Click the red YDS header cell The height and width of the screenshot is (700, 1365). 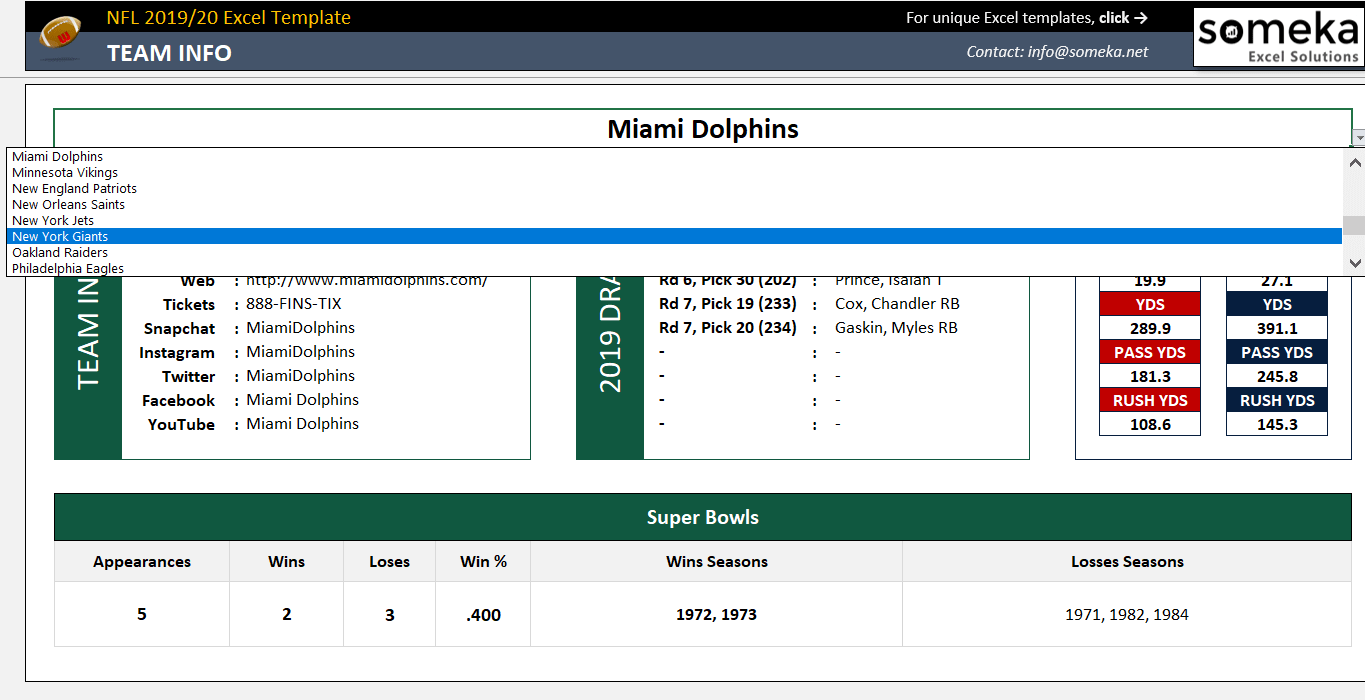click(1150, 305)
